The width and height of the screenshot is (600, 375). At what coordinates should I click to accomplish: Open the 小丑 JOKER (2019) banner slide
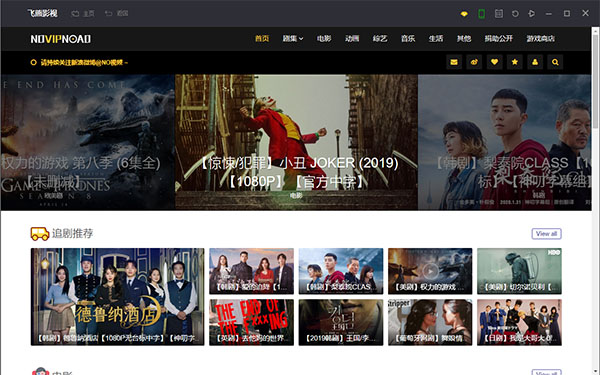click(296, 142)
